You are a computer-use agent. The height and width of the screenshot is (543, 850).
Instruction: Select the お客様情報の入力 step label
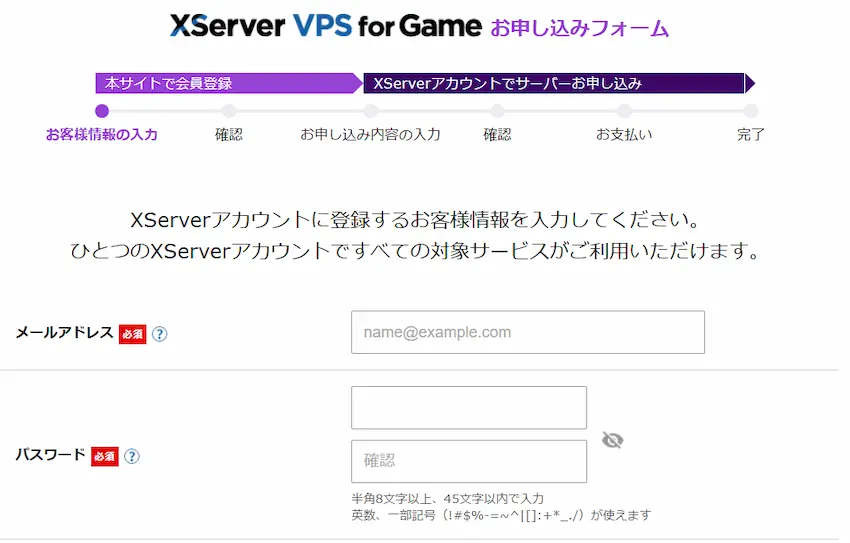[102, 134]
